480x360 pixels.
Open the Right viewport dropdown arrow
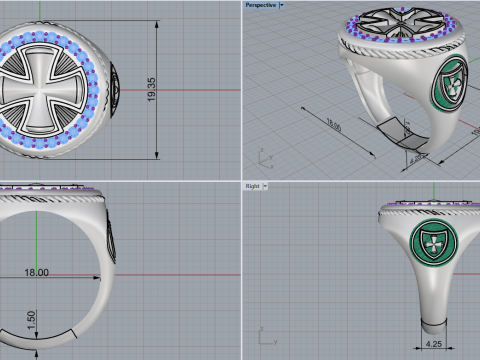265,186
